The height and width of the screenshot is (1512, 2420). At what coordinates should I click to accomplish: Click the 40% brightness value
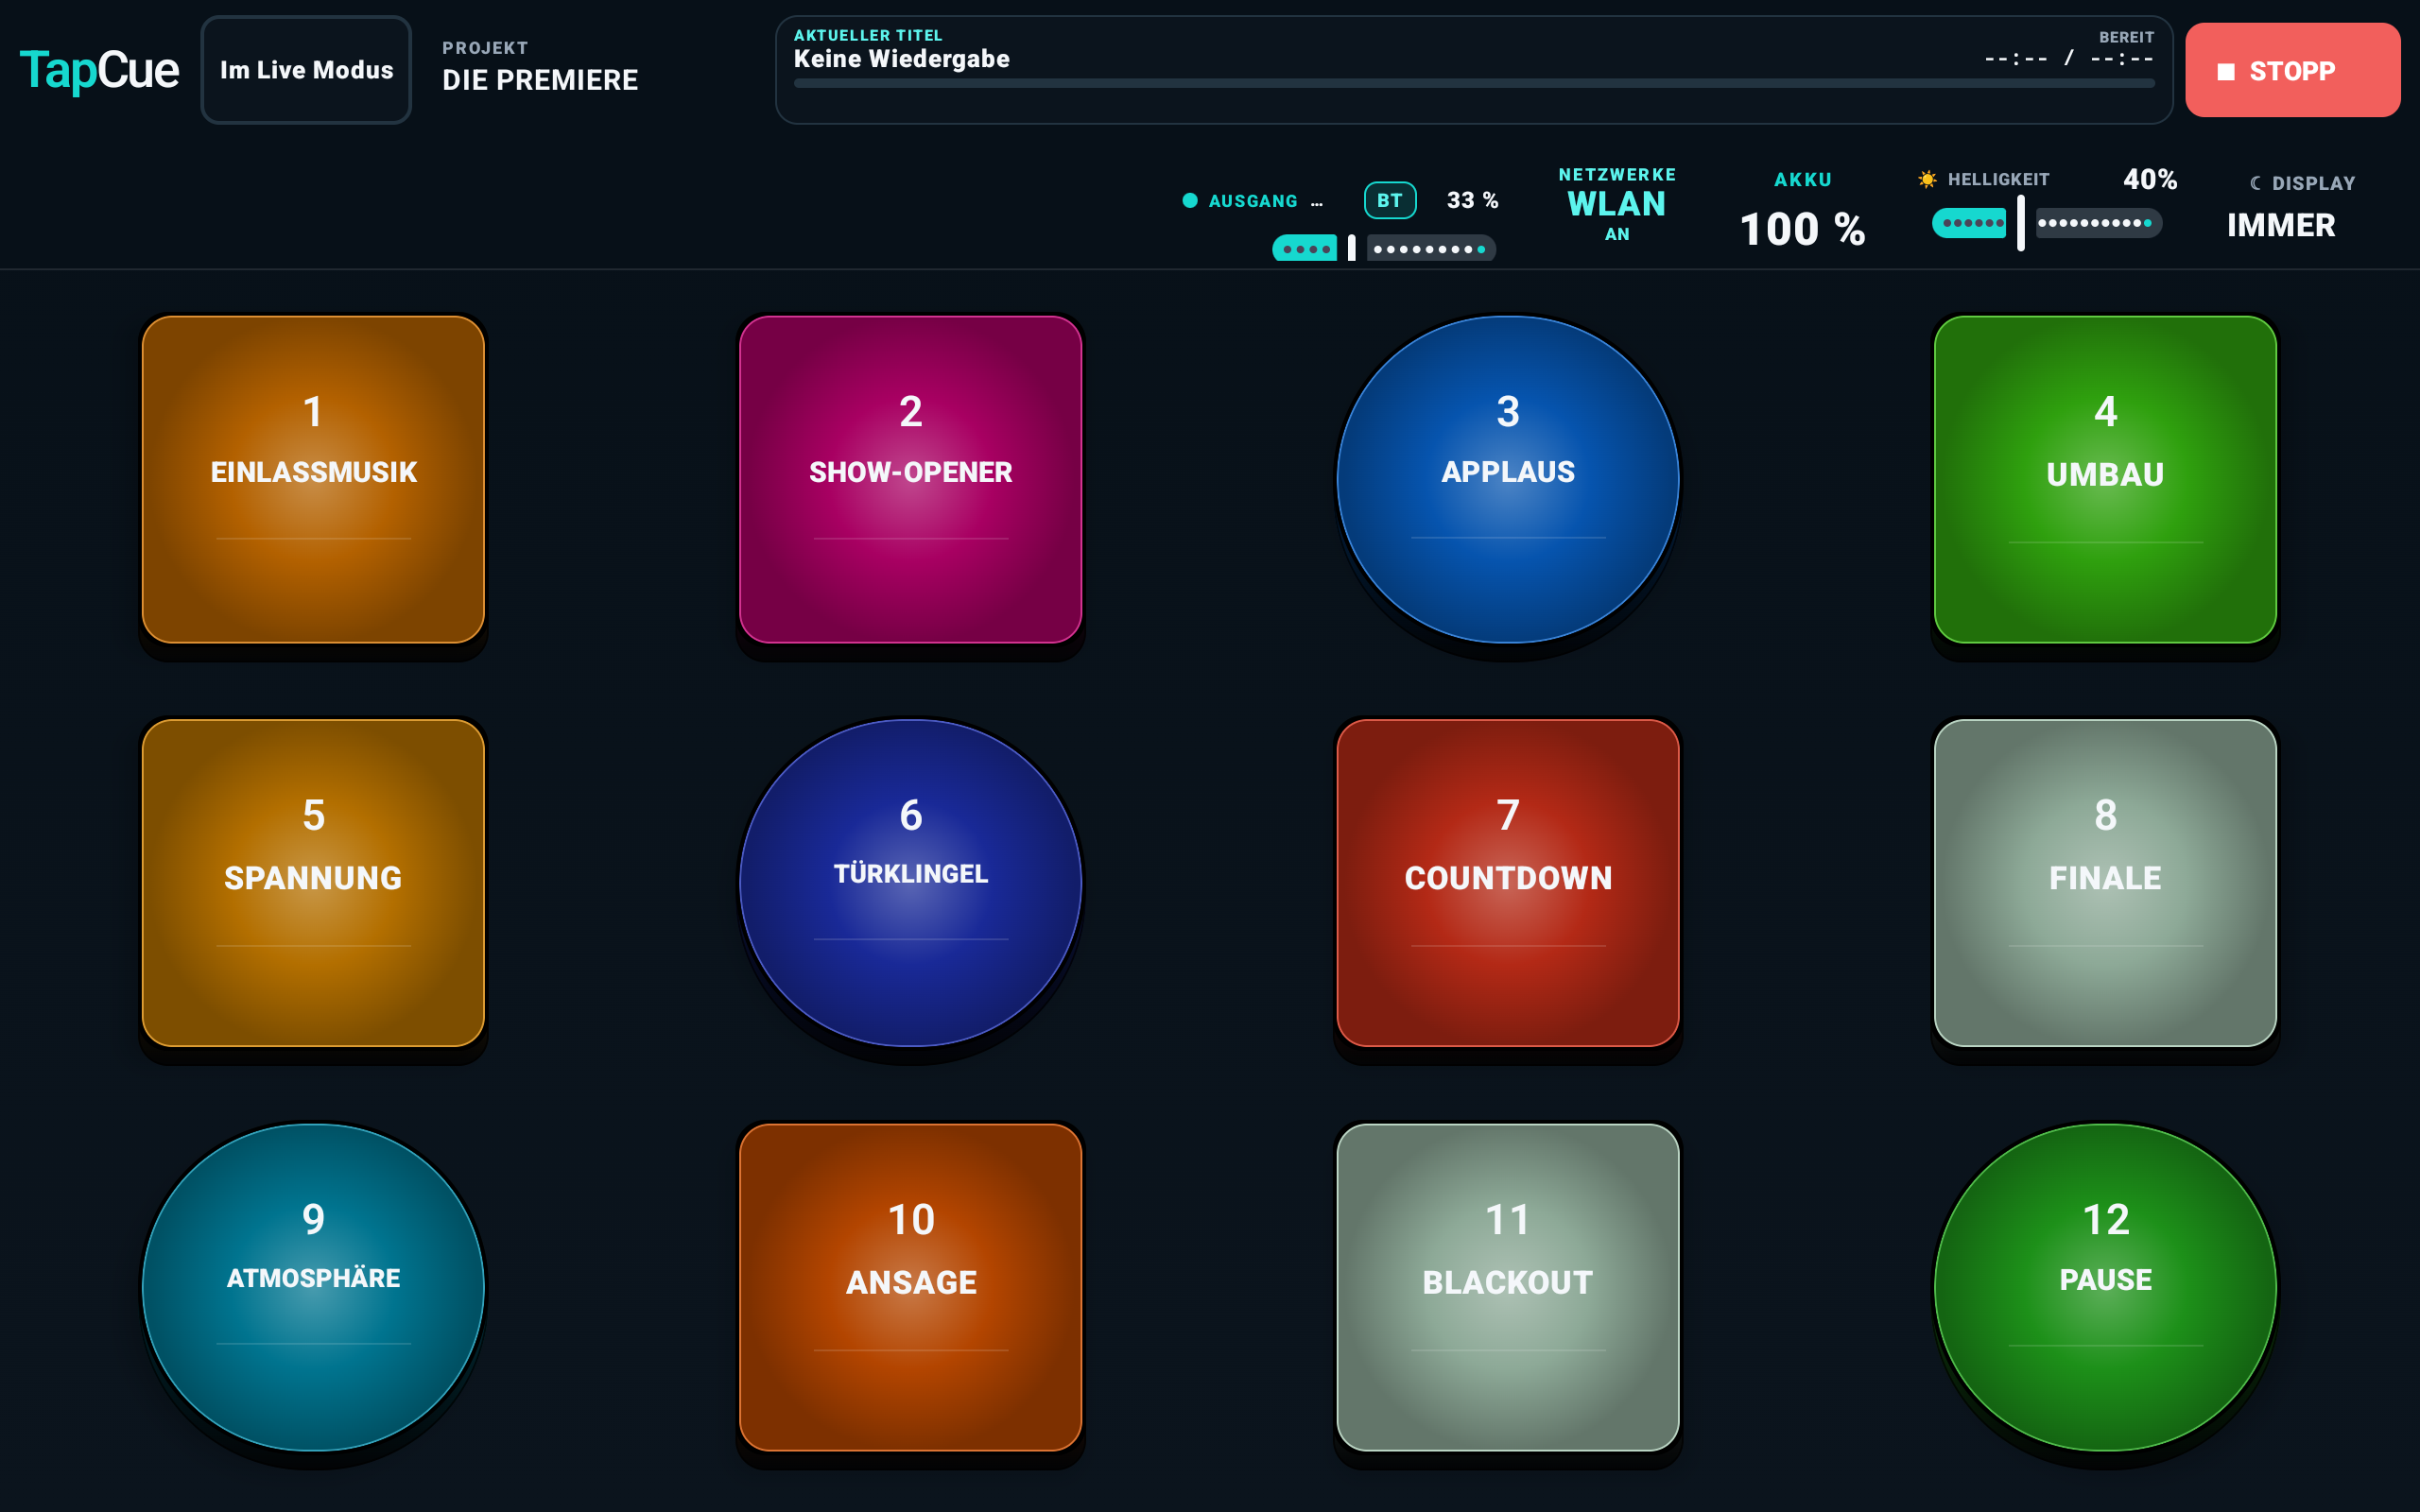[2150, 179]
